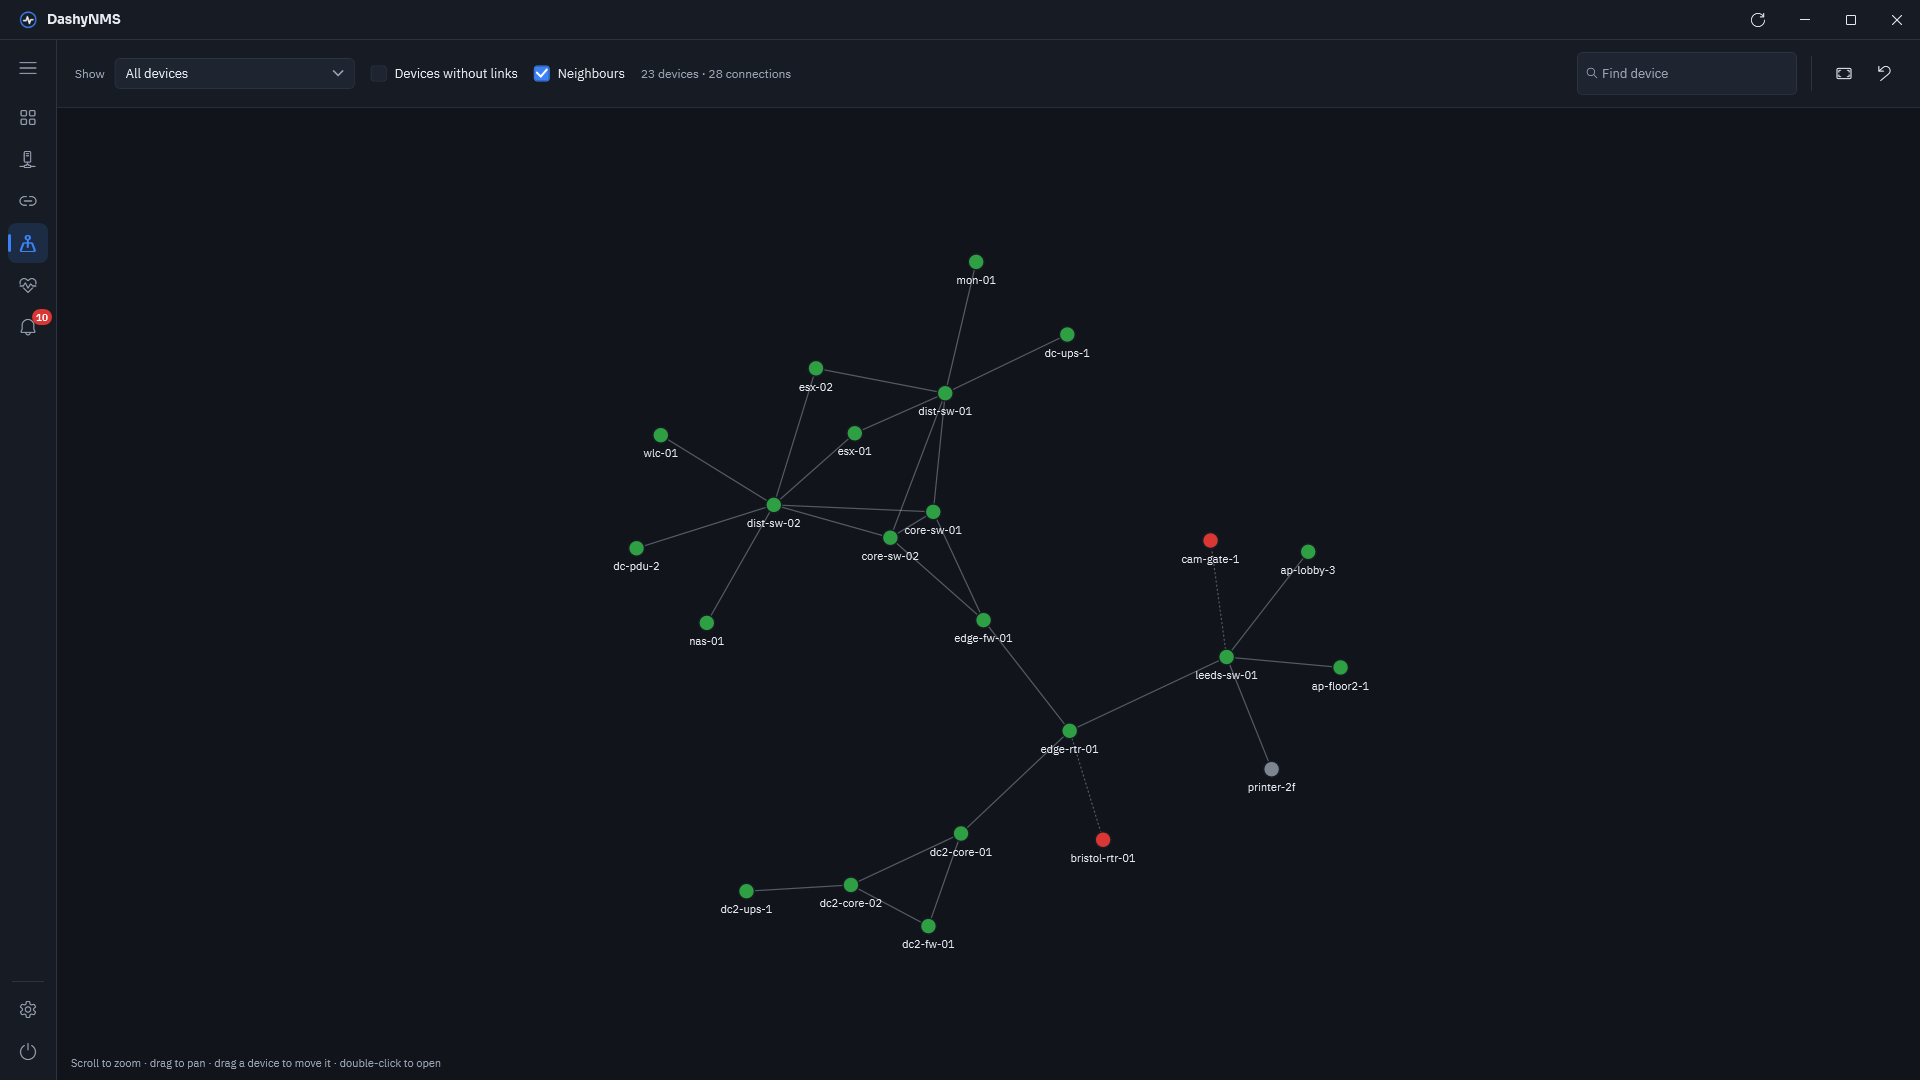This screenshot has width=1920, height=1080.
Task: Select the dist-sw-01 node
Action: pos(945,393)
